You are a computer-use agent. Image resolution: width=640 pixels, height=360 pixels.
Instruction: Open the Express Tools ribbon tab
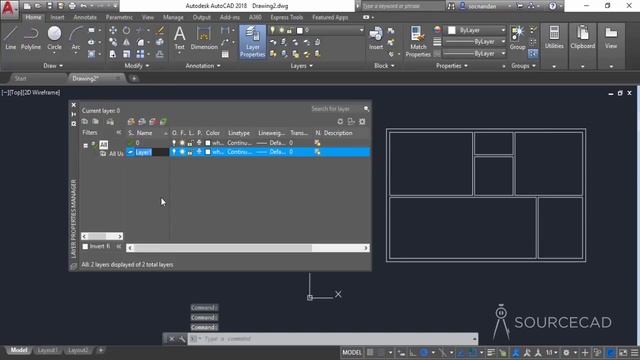point(287,18)
